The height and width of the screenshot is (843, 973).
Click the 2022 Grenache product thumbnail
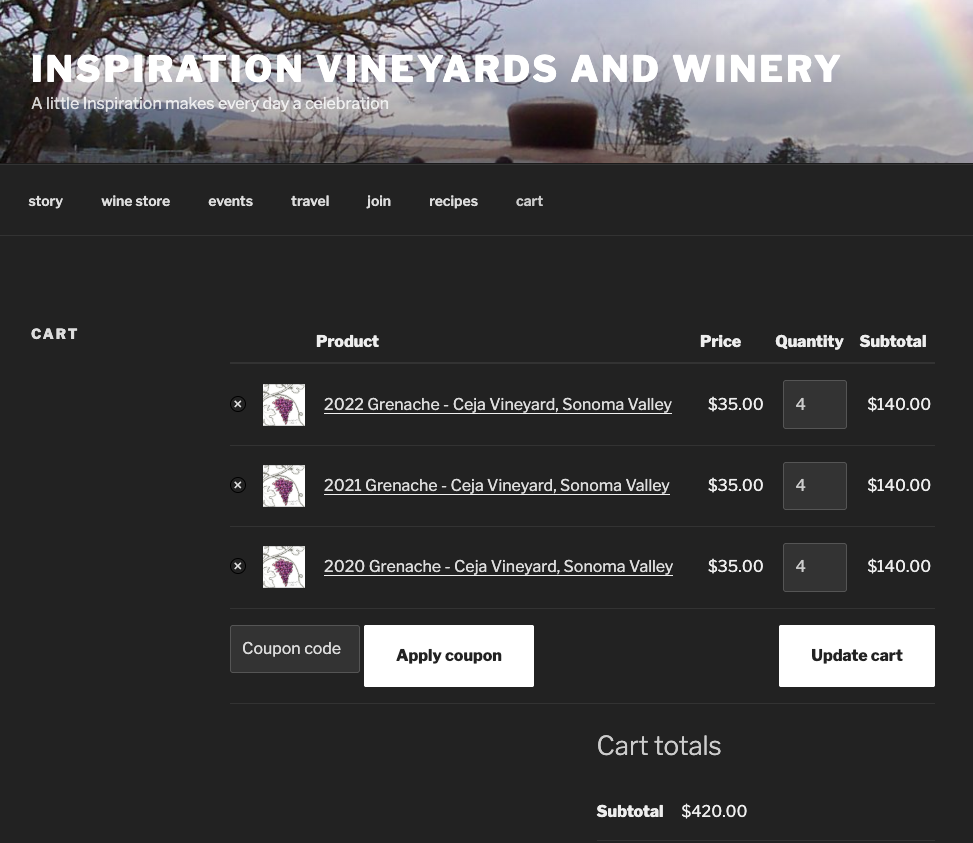[x=284, y=405]
